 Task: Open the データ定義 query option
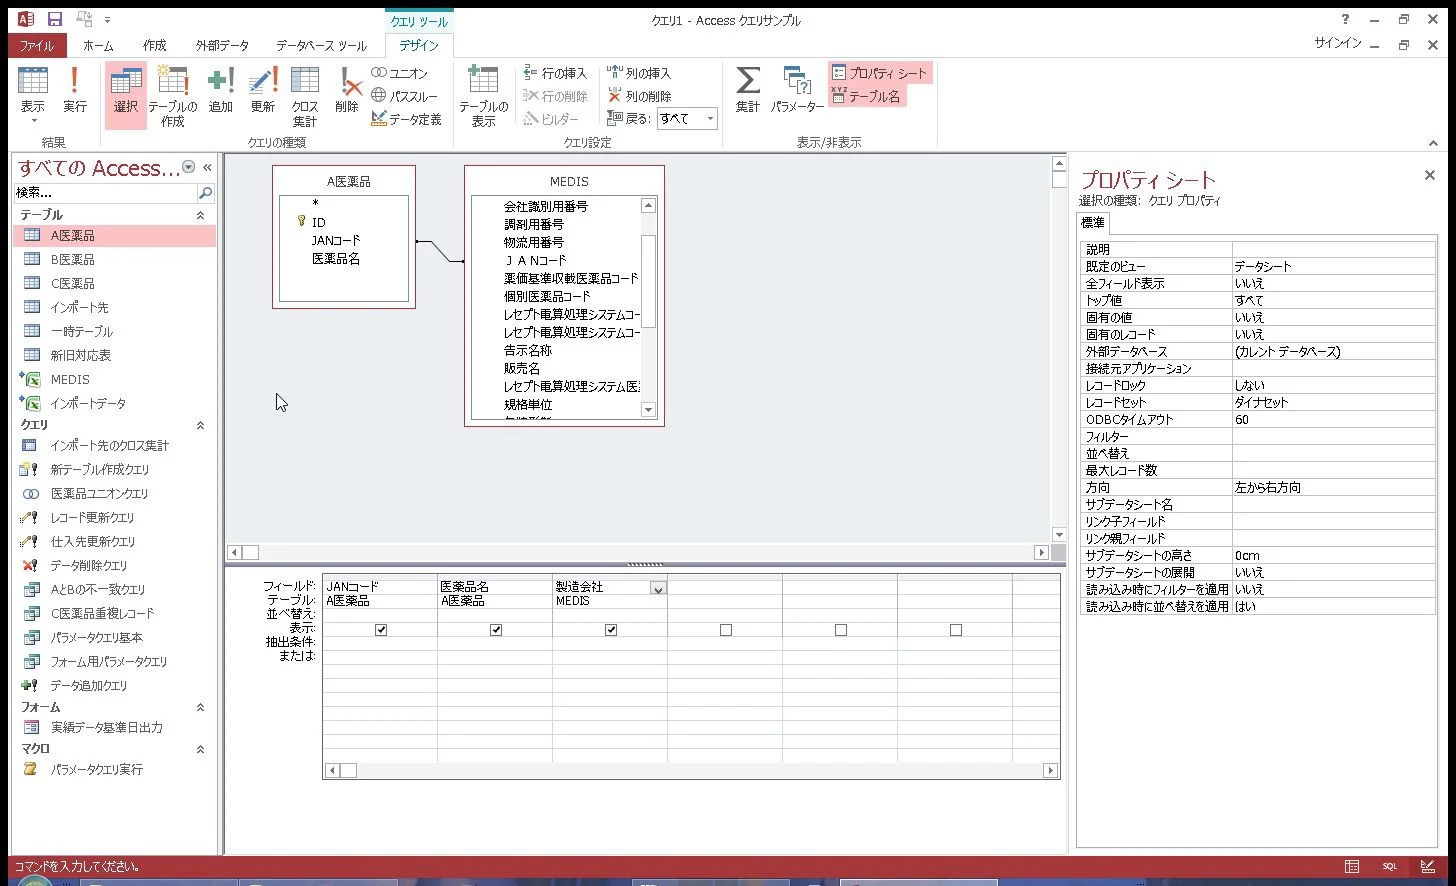406,119
